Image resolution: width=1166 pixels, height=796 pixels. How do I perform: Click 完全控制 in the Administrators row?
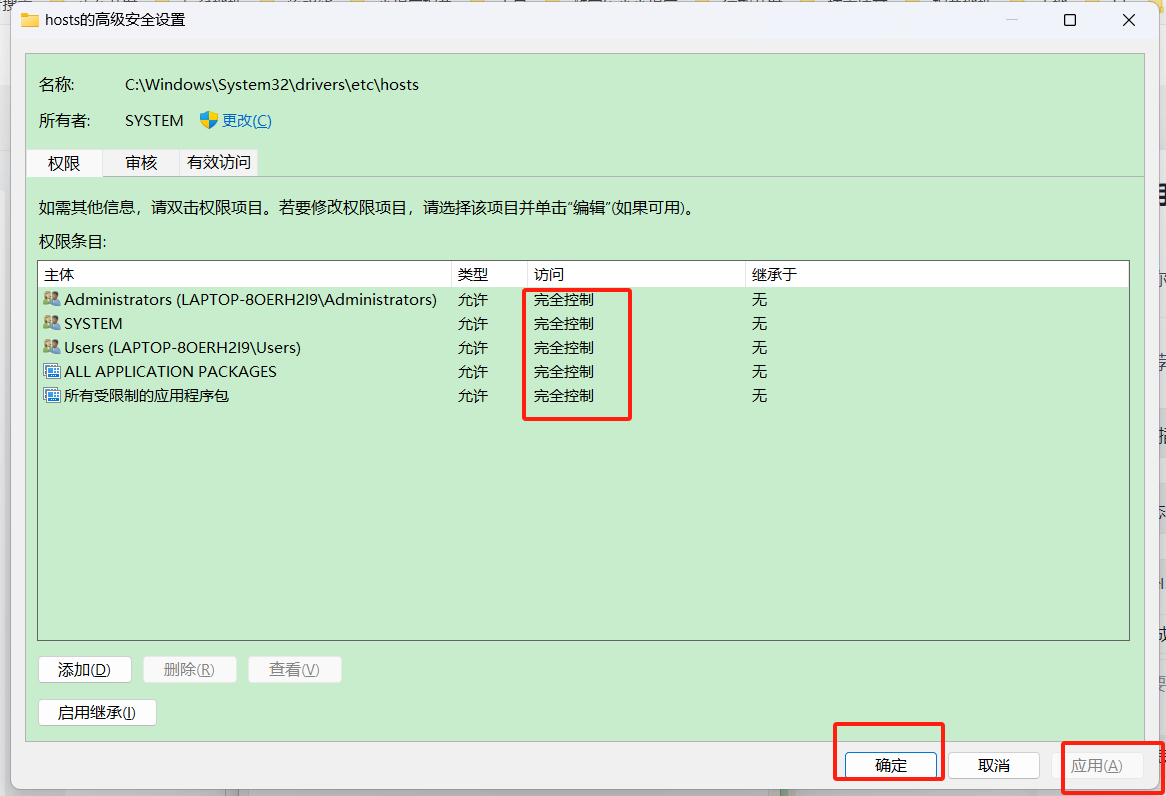[564, 299]
